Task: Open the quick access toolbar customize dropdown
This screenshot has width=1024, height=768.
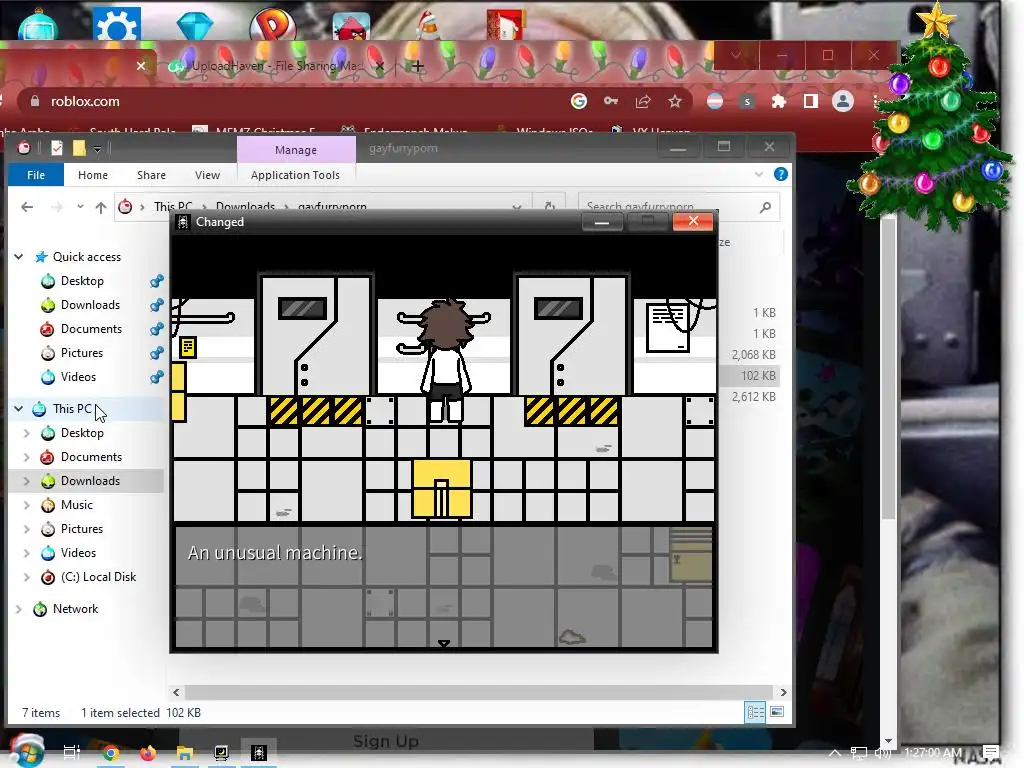Action: pyautogui.click(x=97, y=150)
